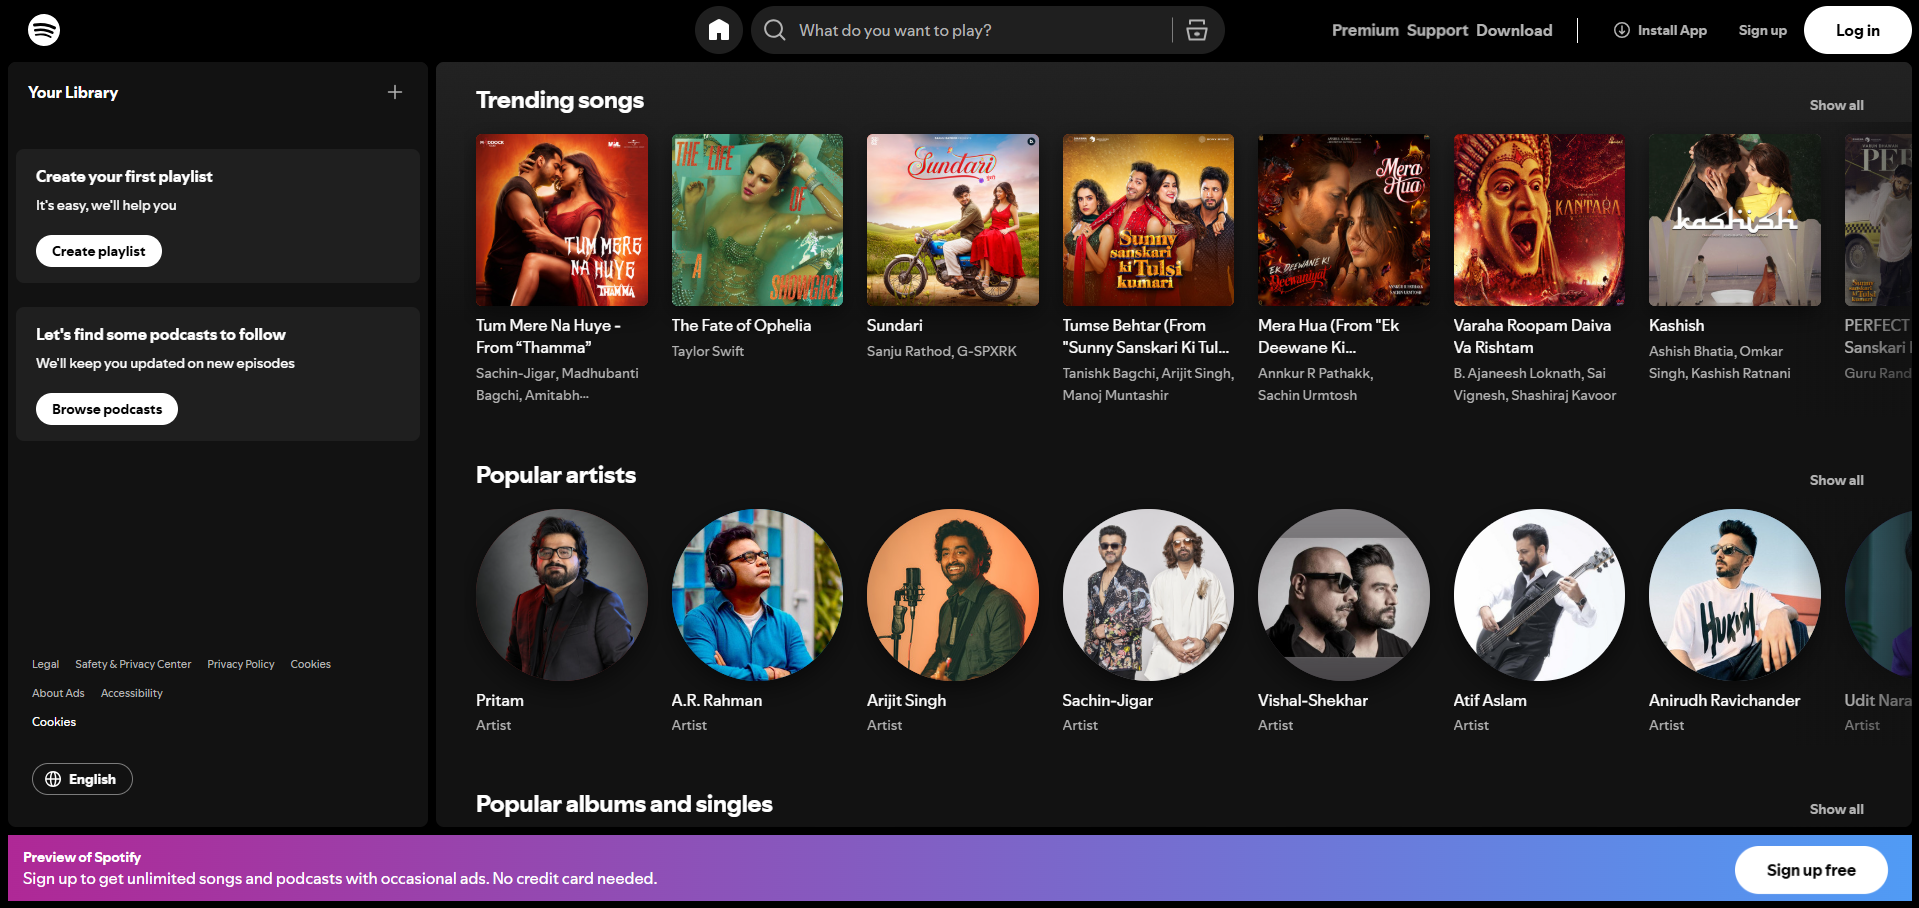
Task: Create a playlist using the plus icon
Action: [x=394, y=91]
